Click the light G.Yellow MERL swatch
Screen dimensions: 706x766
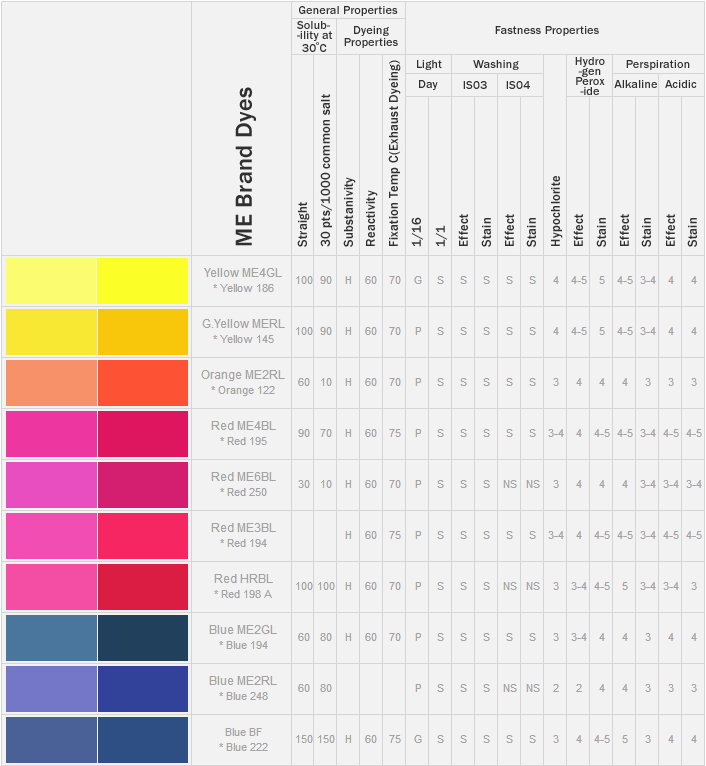pyautogui.click(x=51, y=332)
